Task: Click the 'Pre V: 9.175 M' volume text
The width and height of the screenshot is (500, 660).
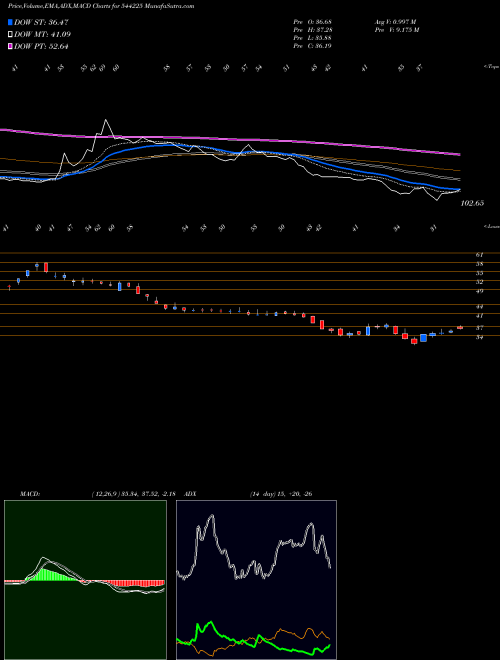Action: [x=398, y=30]
